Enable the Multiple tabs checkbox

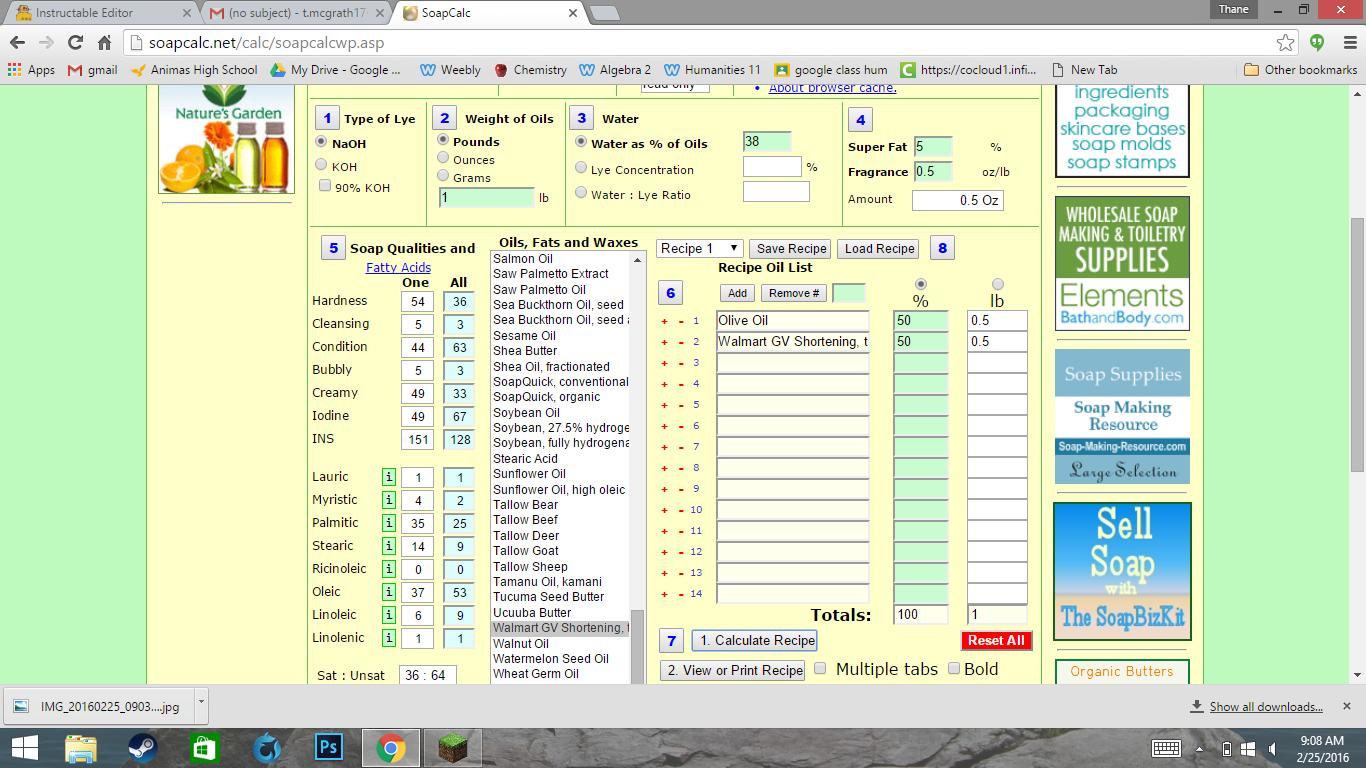click(x=820, y=668)
